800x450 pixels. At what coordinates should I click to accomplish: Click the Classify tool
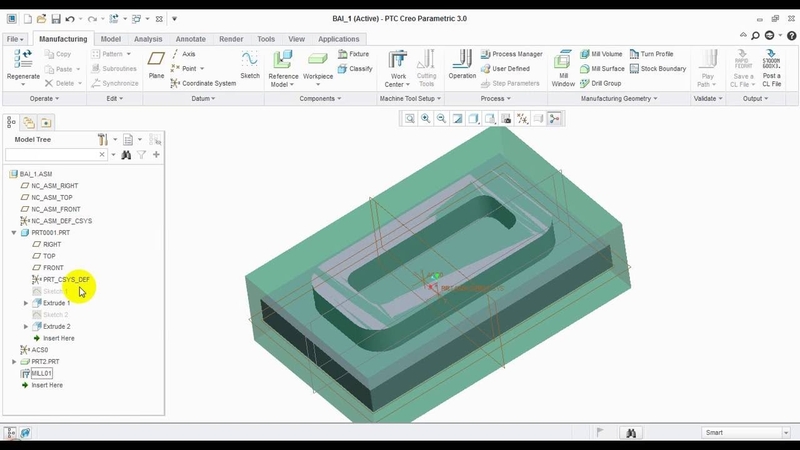355,68
